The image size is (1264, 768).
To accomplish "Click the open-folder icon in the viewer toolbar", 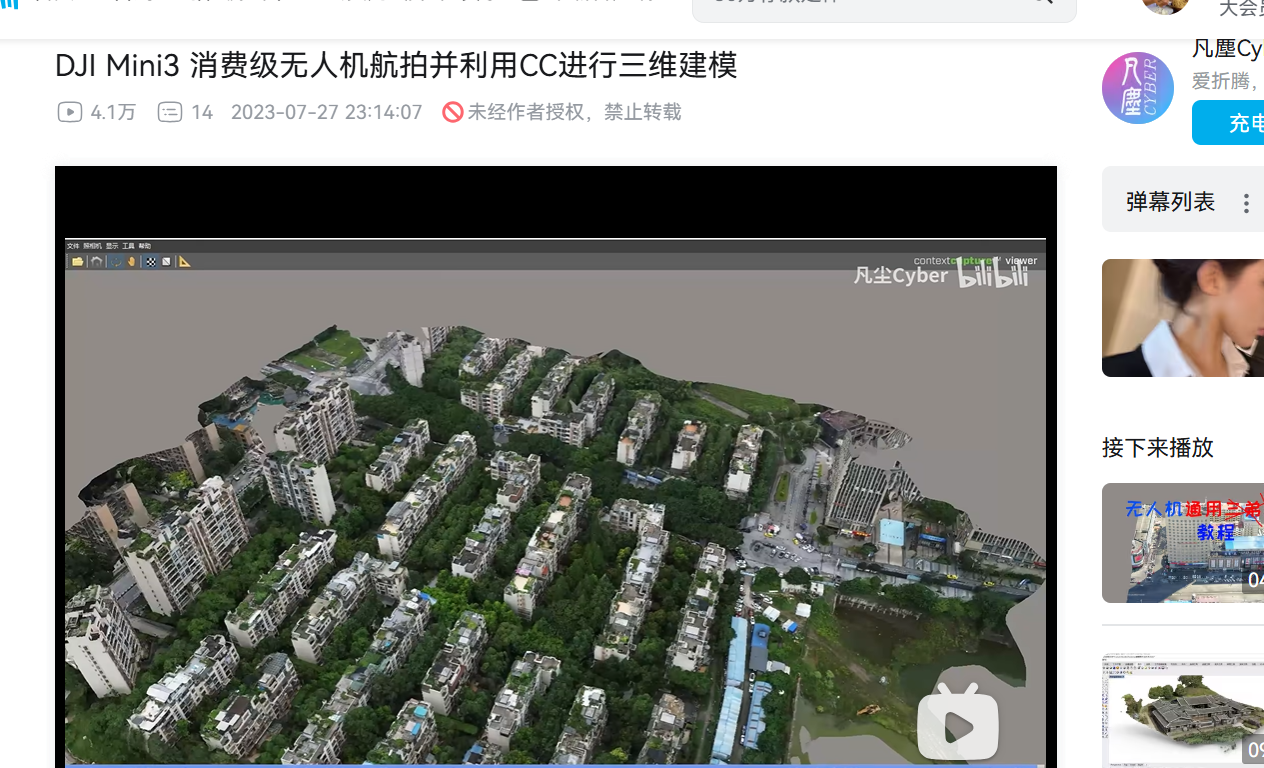I will tap(78, 262).
